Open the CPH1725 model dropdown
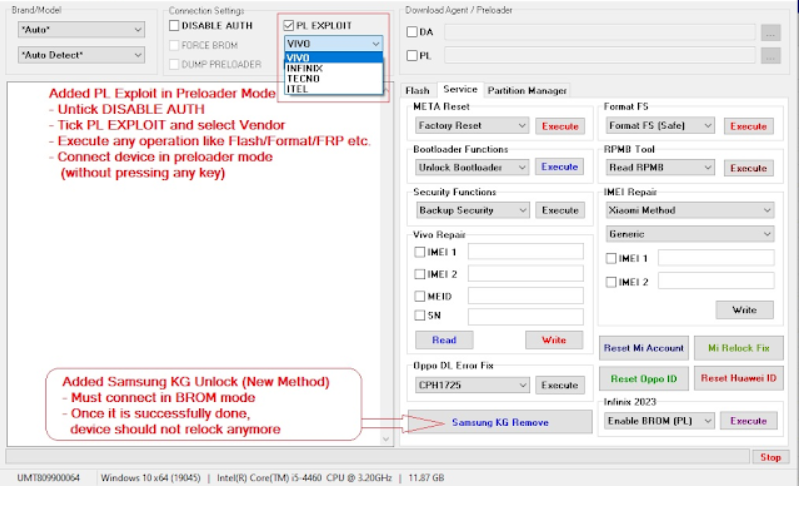The image size is (801, 506). click(x=472, y=385)
